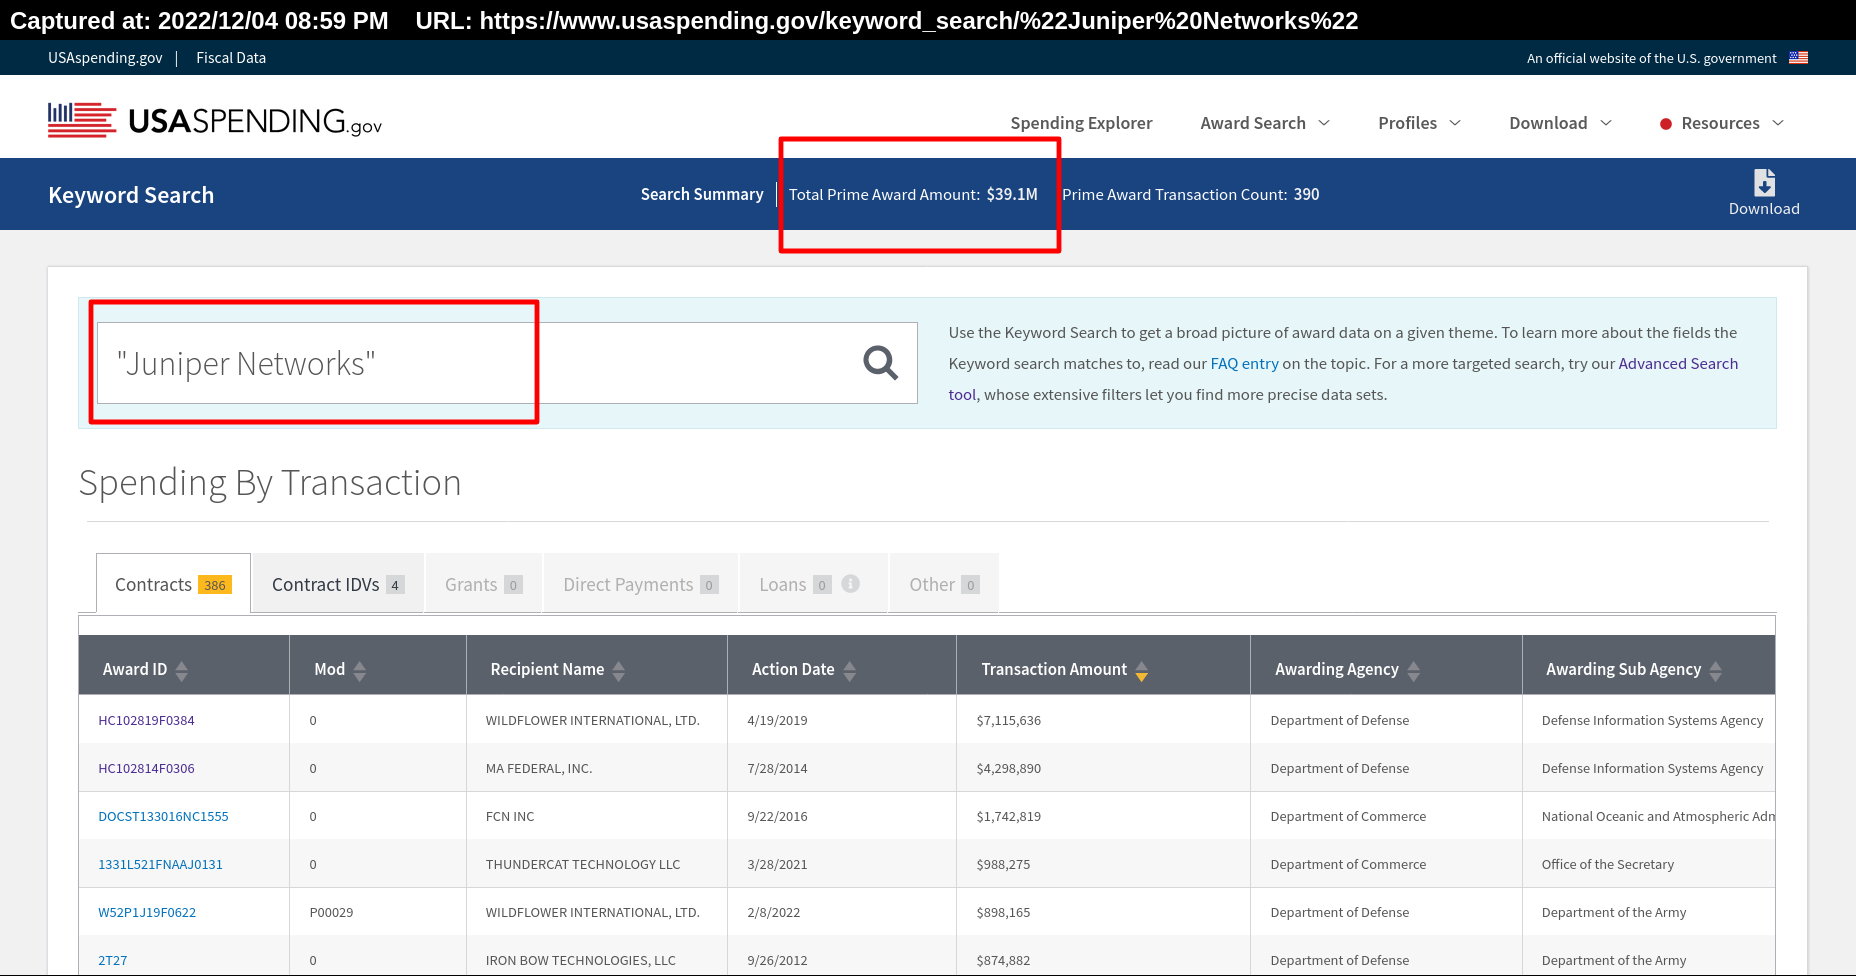Click FCN INC recipient cell
The image size is (1856, 976).
(x=510, y=816)
